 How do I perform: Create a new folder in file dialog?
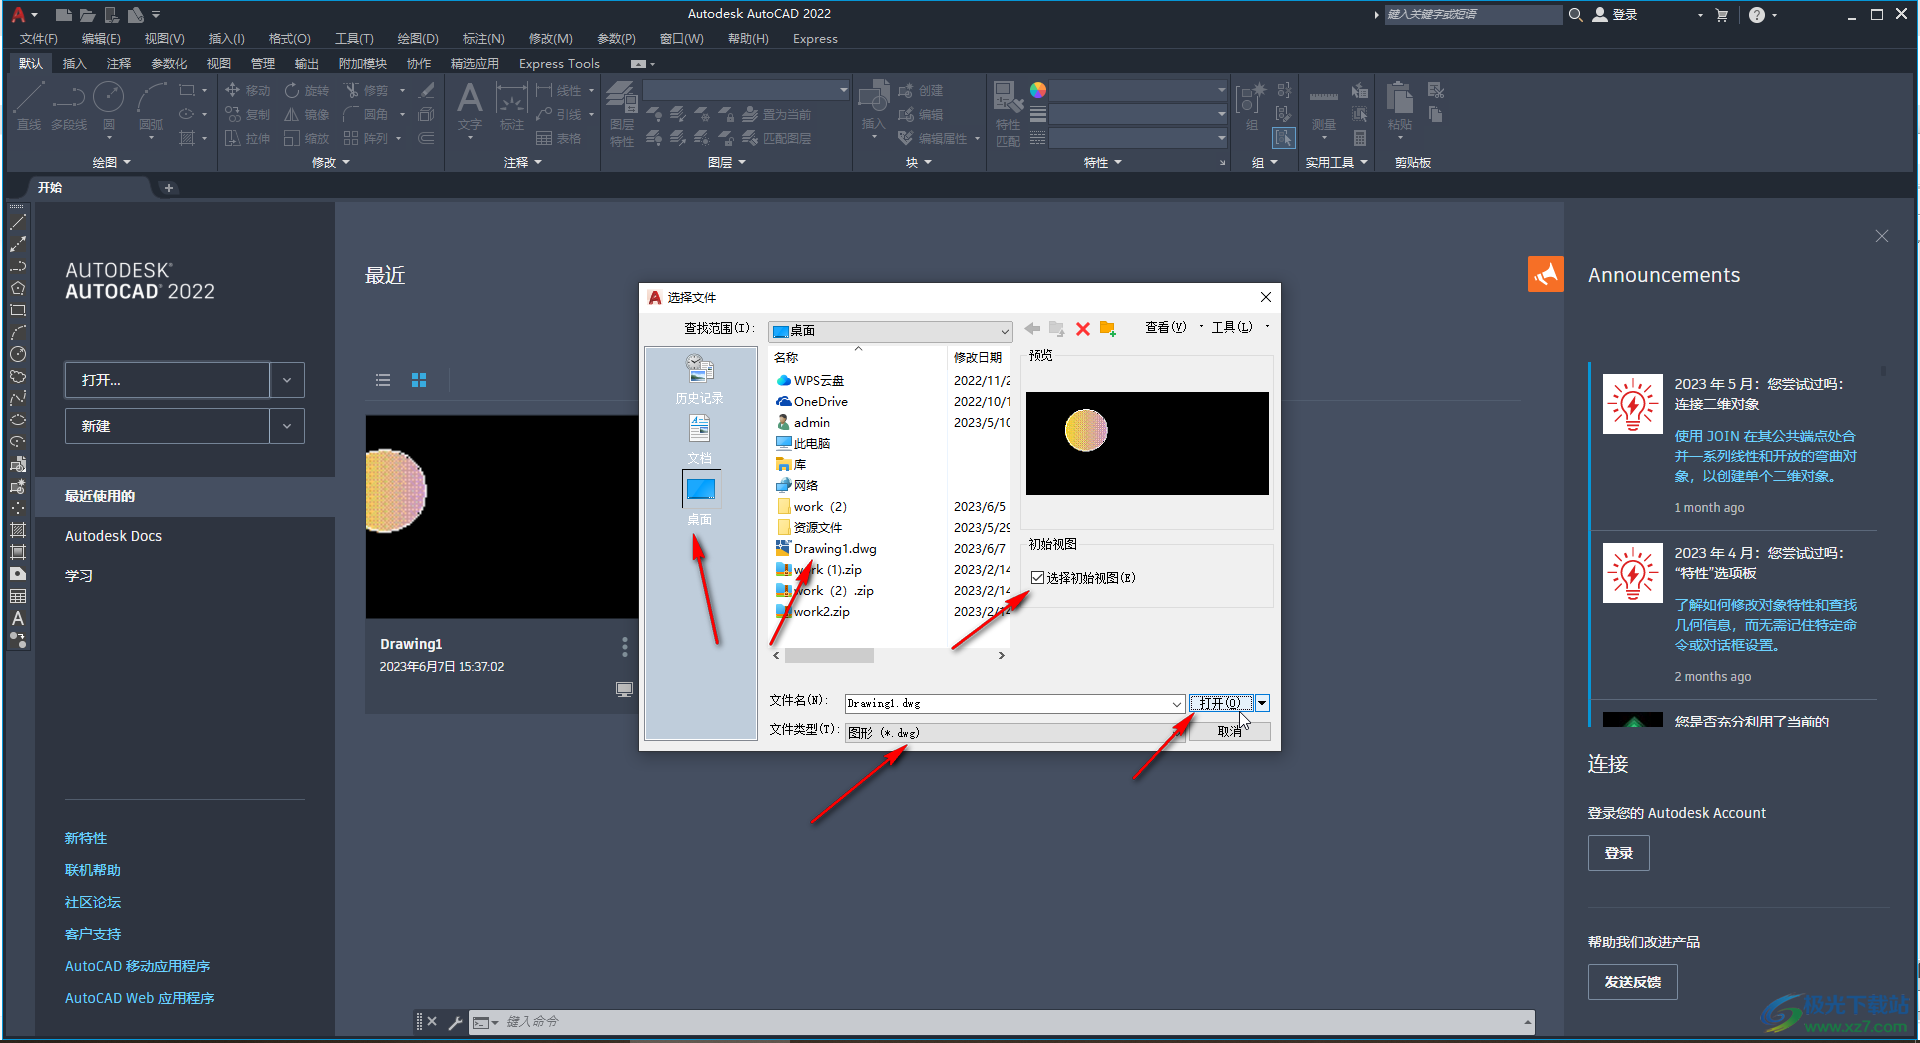1107,328
